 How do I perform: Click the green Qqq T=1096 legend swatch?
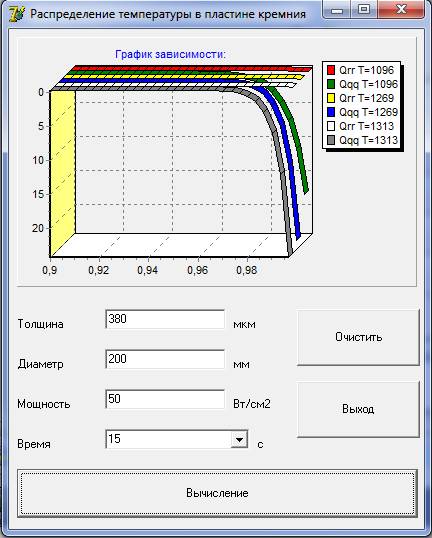click(x=331, y=84)
